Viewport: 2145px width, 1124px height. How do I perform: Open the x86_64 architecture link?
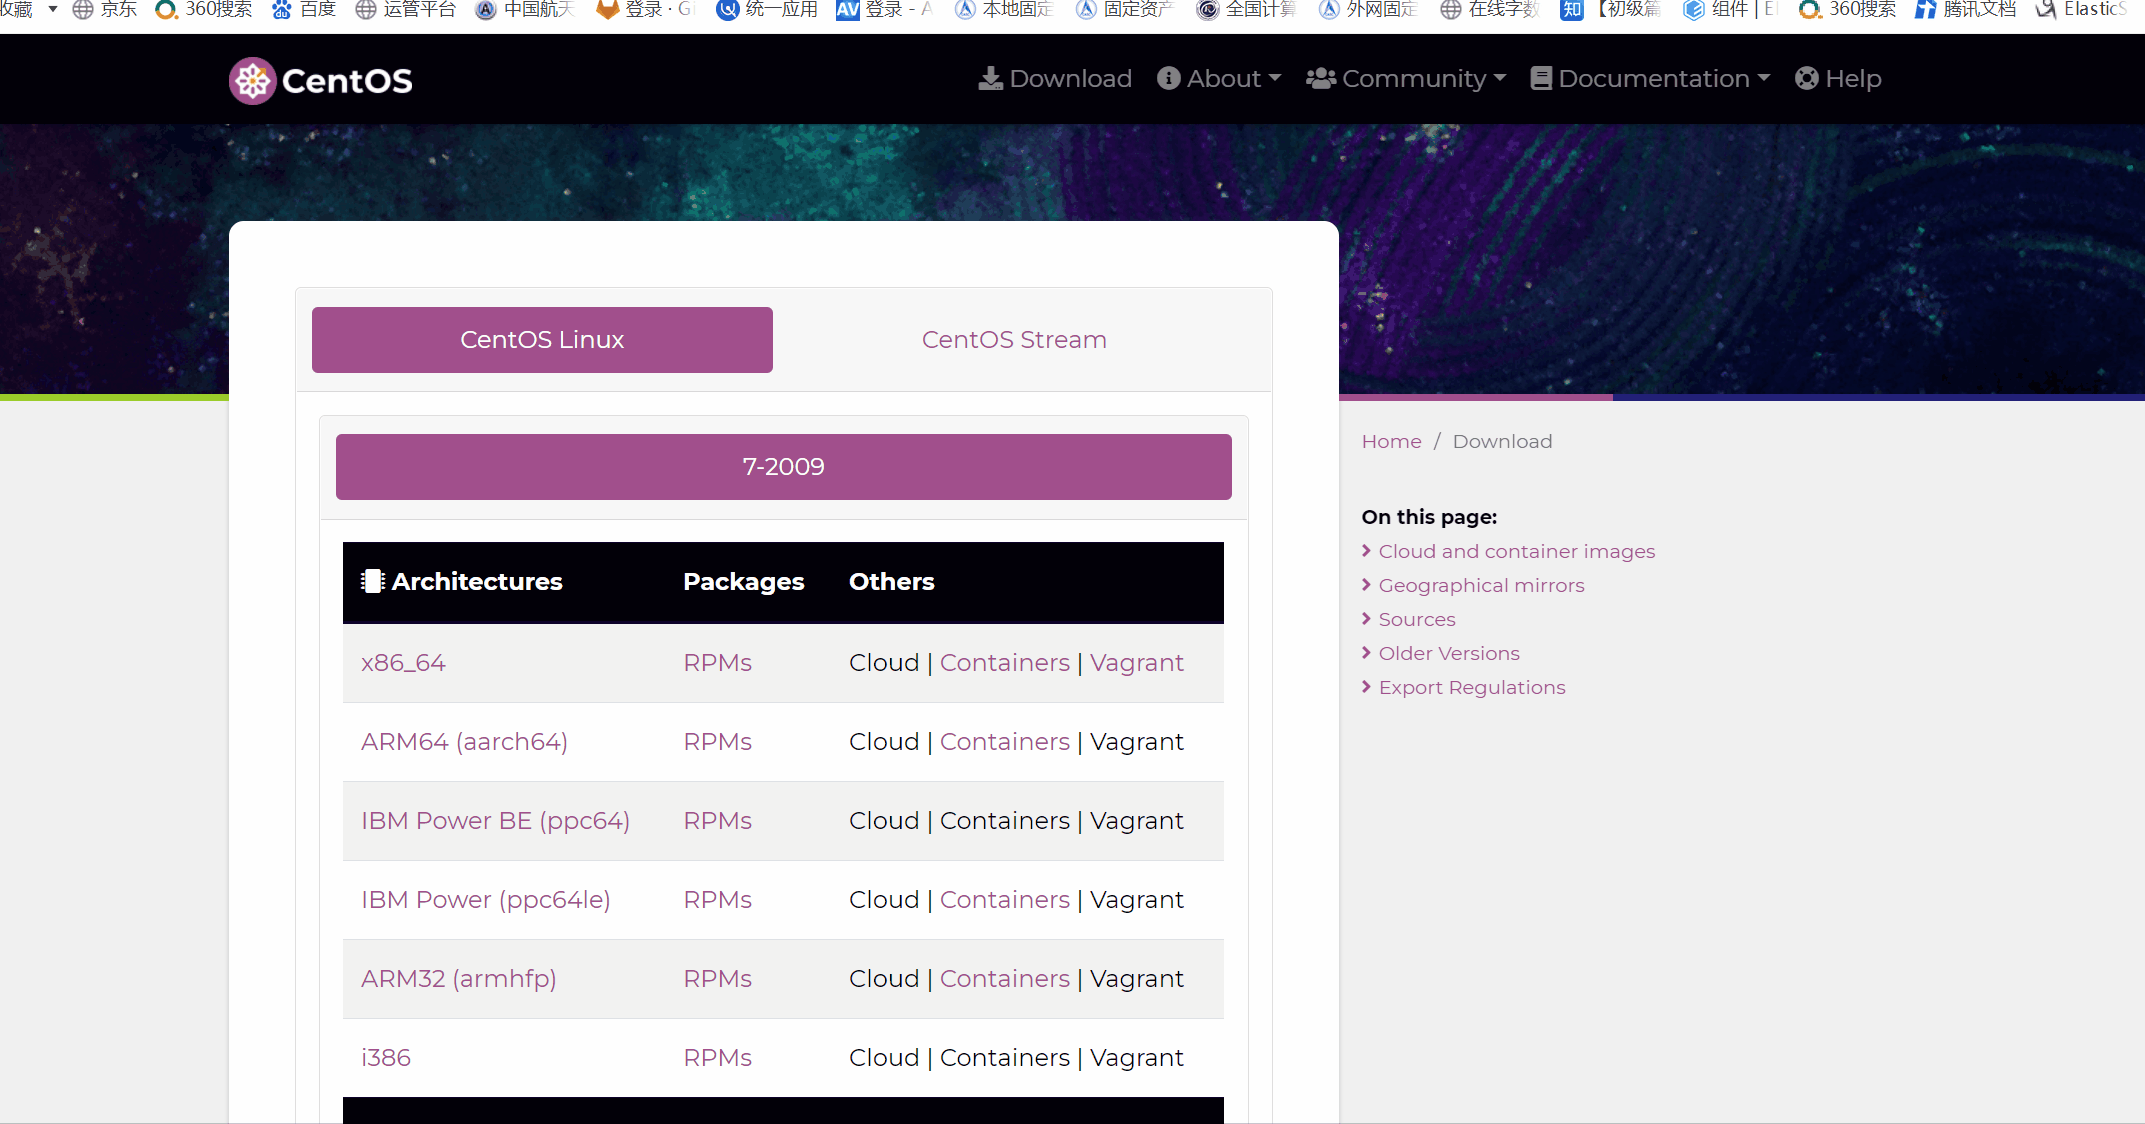click(x=403, y=663)
